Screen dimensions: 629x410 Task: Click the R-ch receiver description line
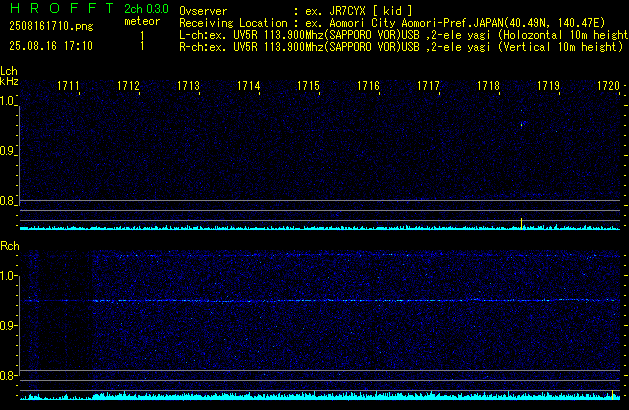(x=401, y=47)
